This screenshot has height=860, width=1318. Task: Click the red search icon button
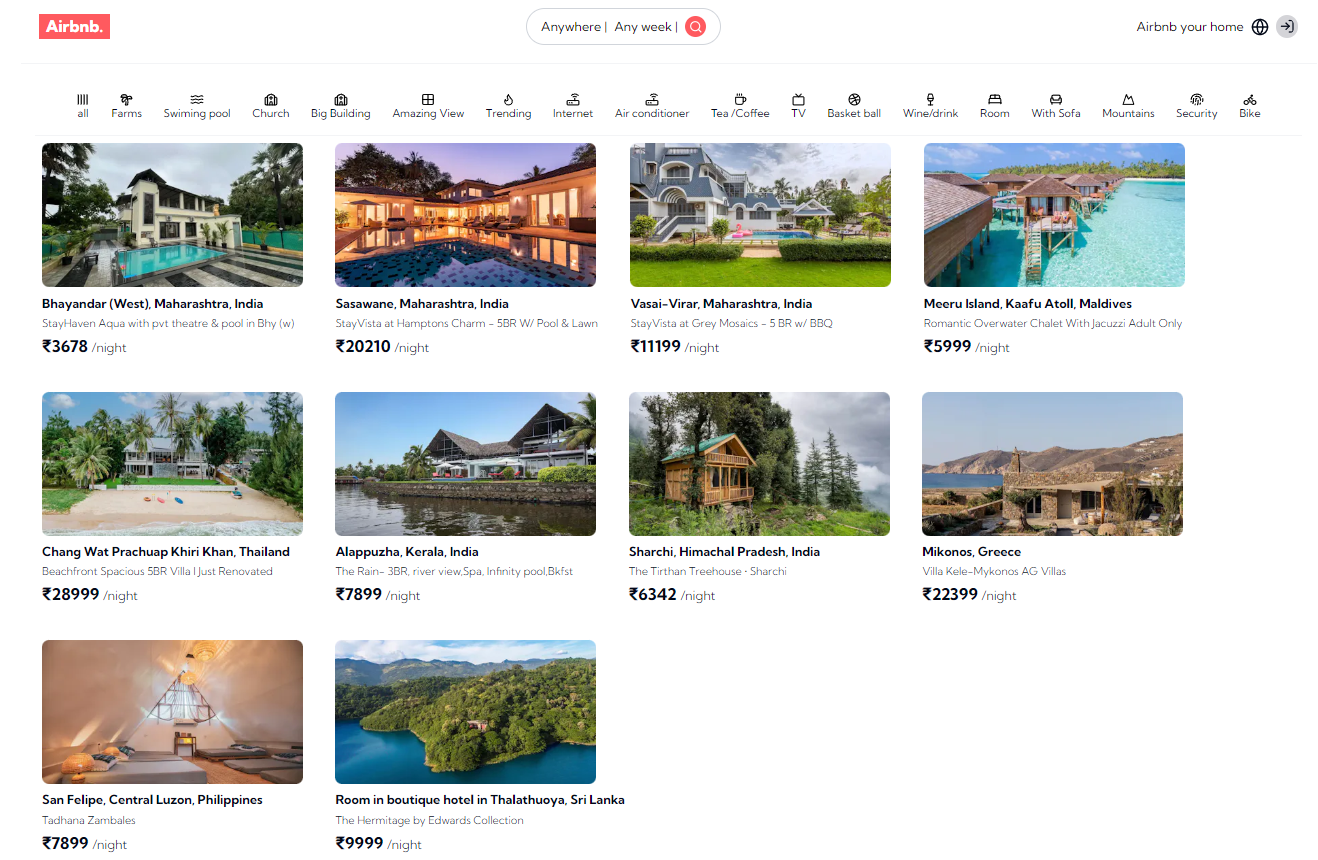pyautogui.click(x=696, y=27)
